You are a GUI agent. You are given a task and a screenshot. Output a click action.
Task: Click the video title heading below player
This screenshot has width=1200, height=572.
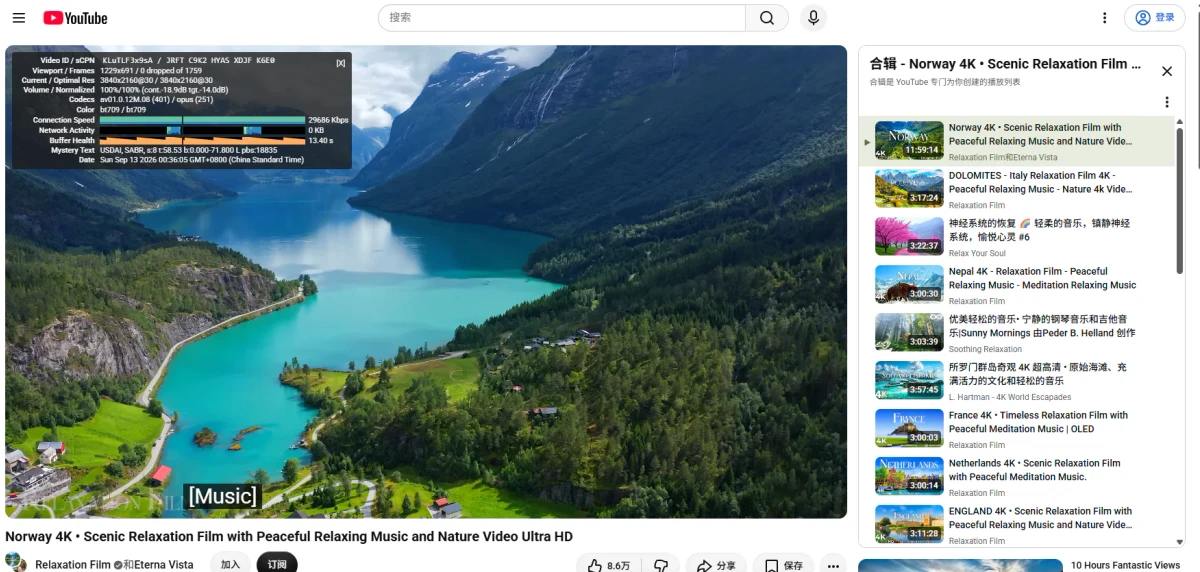(289, 536)
